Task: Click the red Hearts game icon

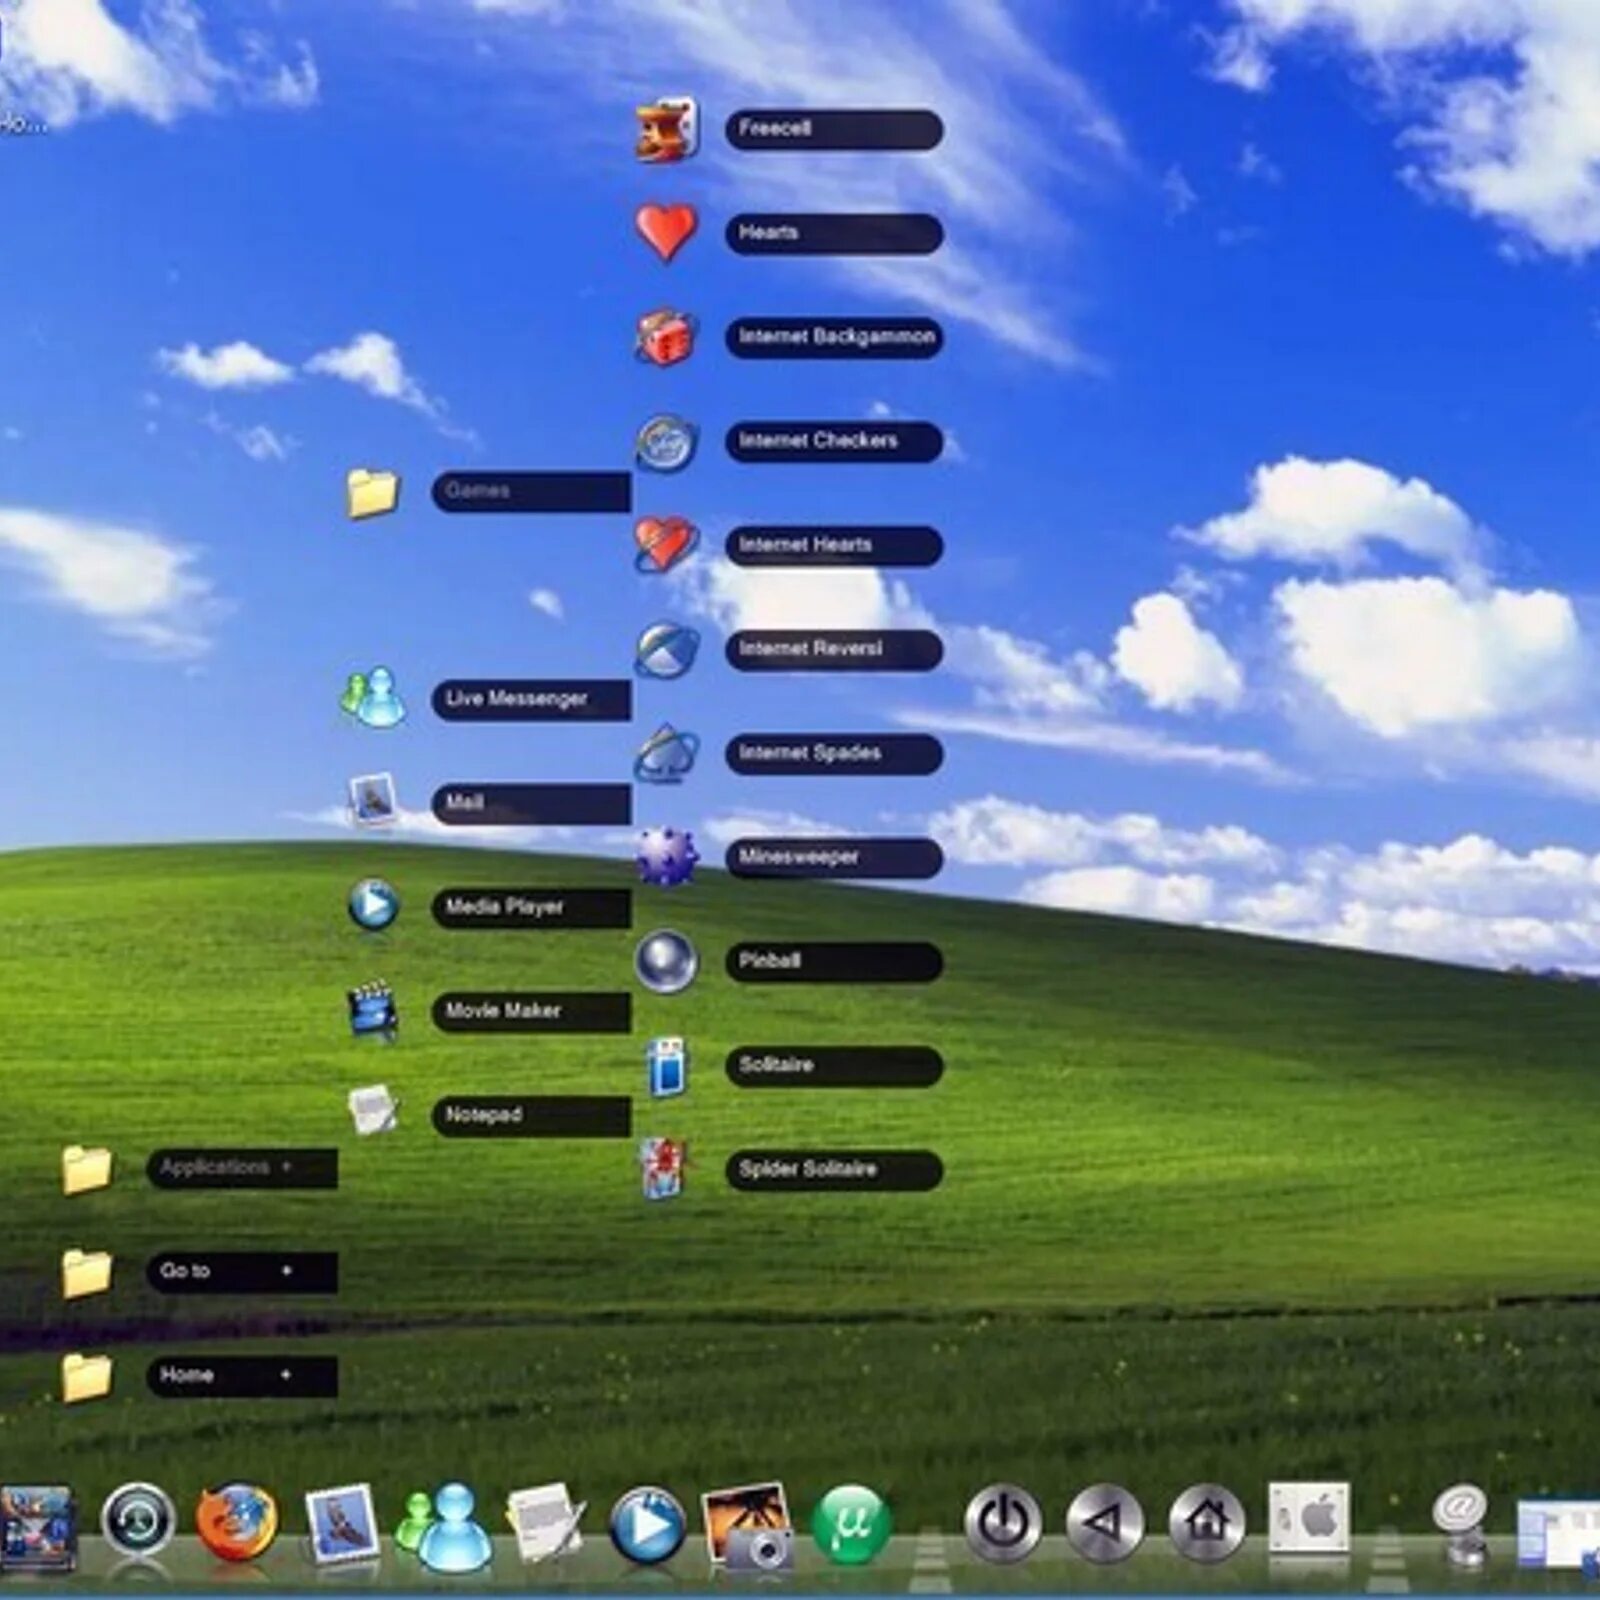Action: coord(667,231)
